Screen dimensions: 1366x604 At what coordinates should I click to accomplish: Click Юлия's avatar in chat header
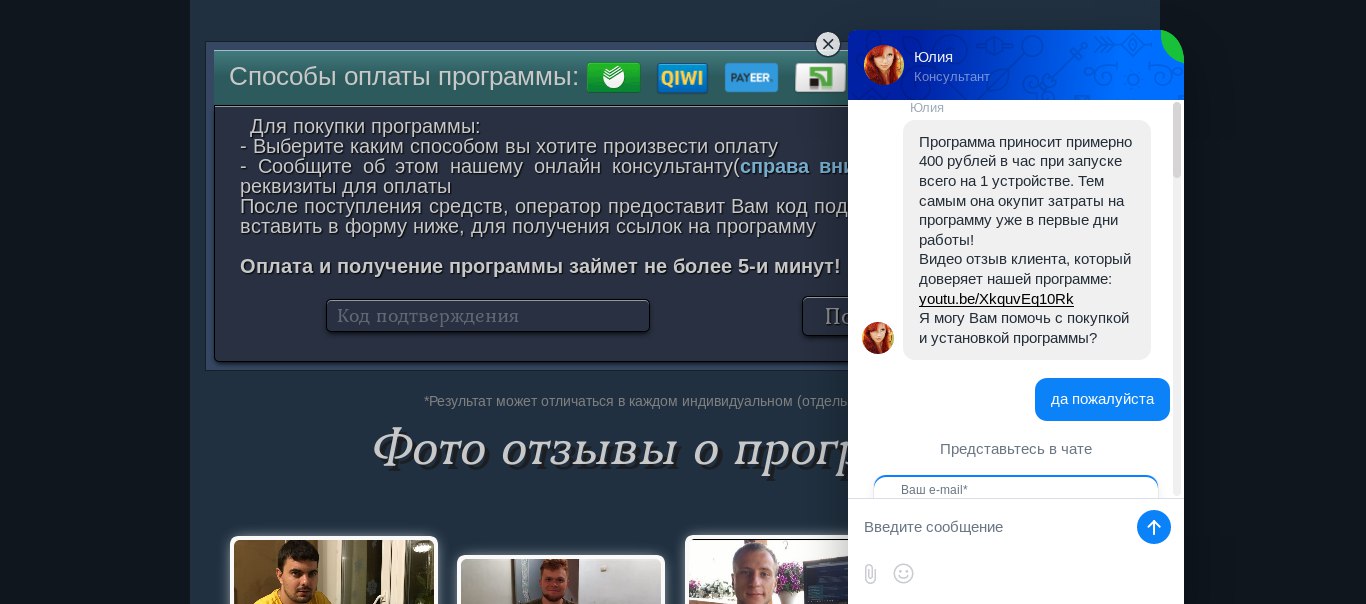click(884, 65)
